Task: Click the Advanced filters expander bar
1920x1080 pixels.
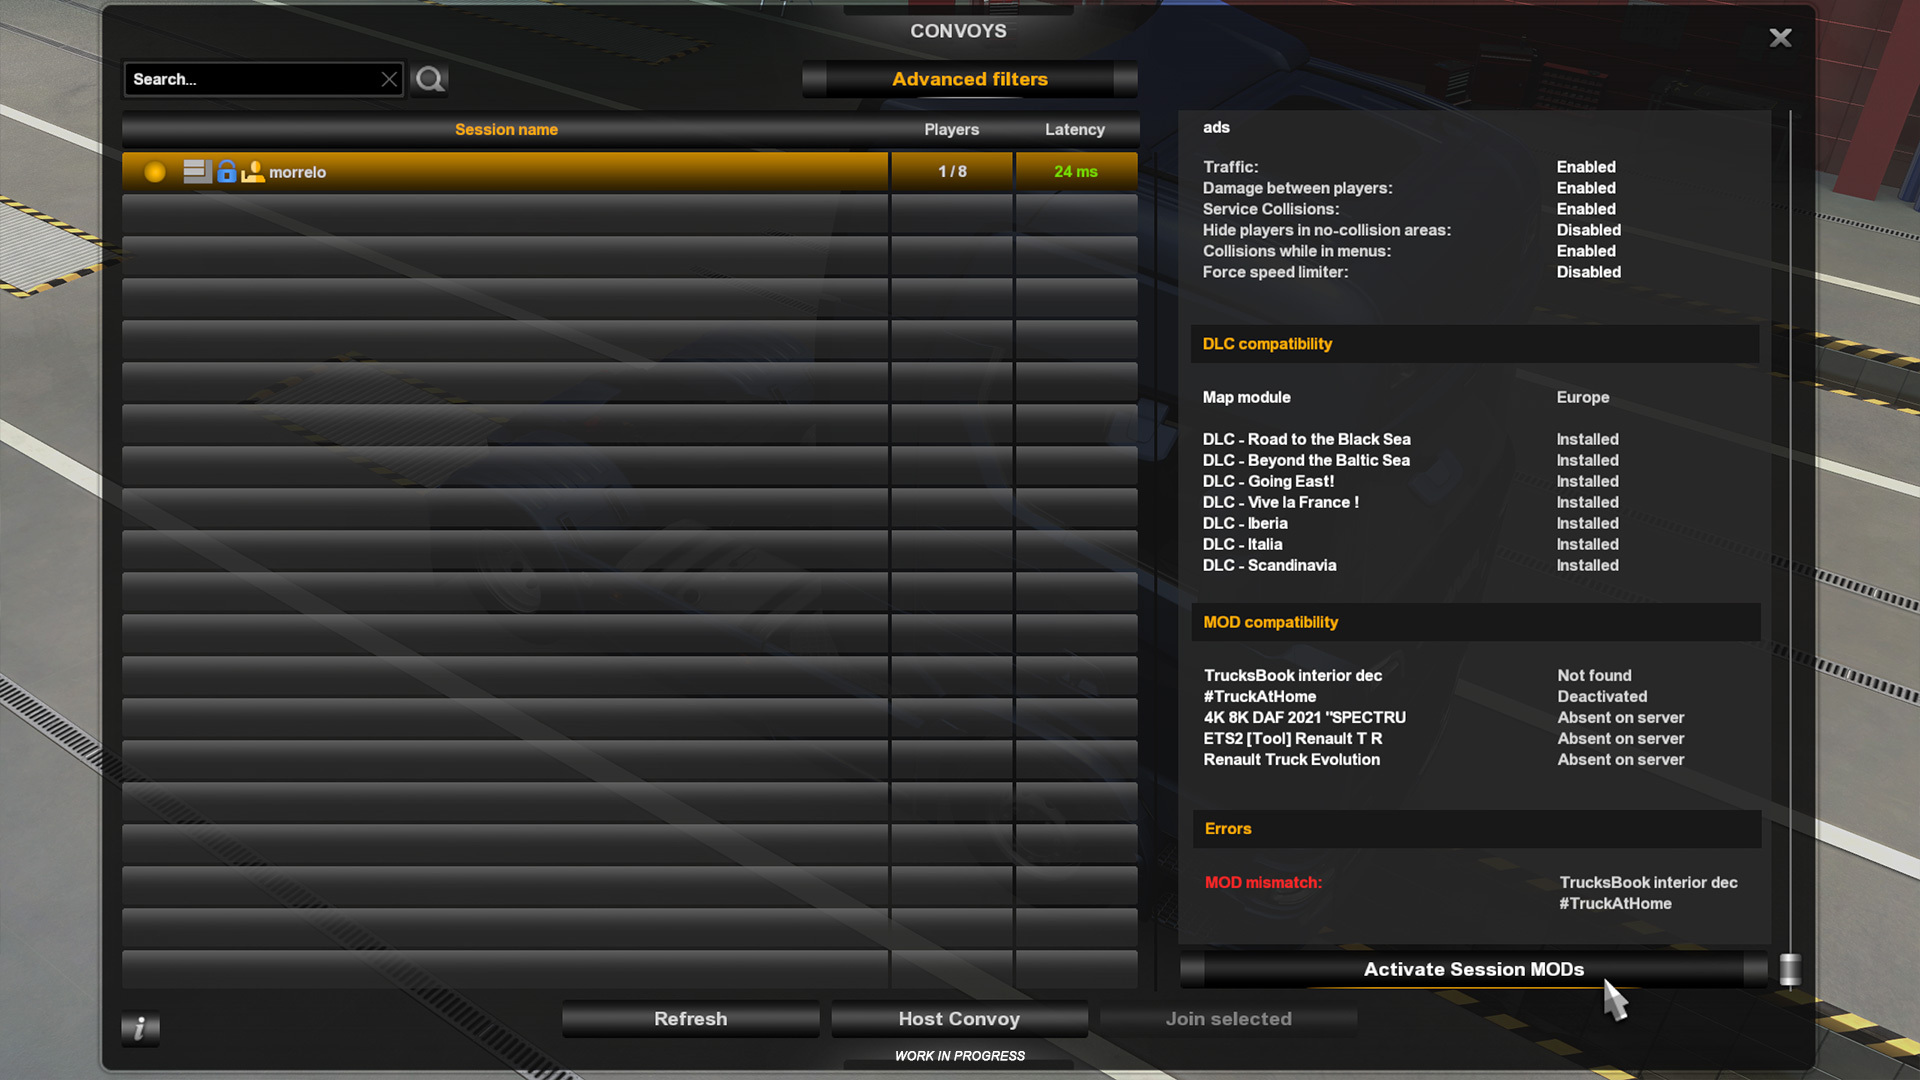Action: point(969,78)
